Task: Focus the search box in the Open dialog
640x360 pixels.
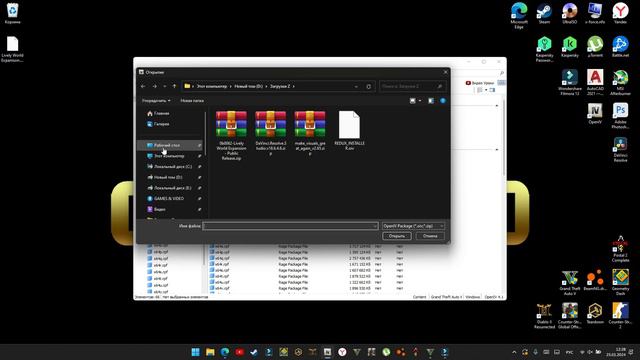Action: (x=412, y=87)
